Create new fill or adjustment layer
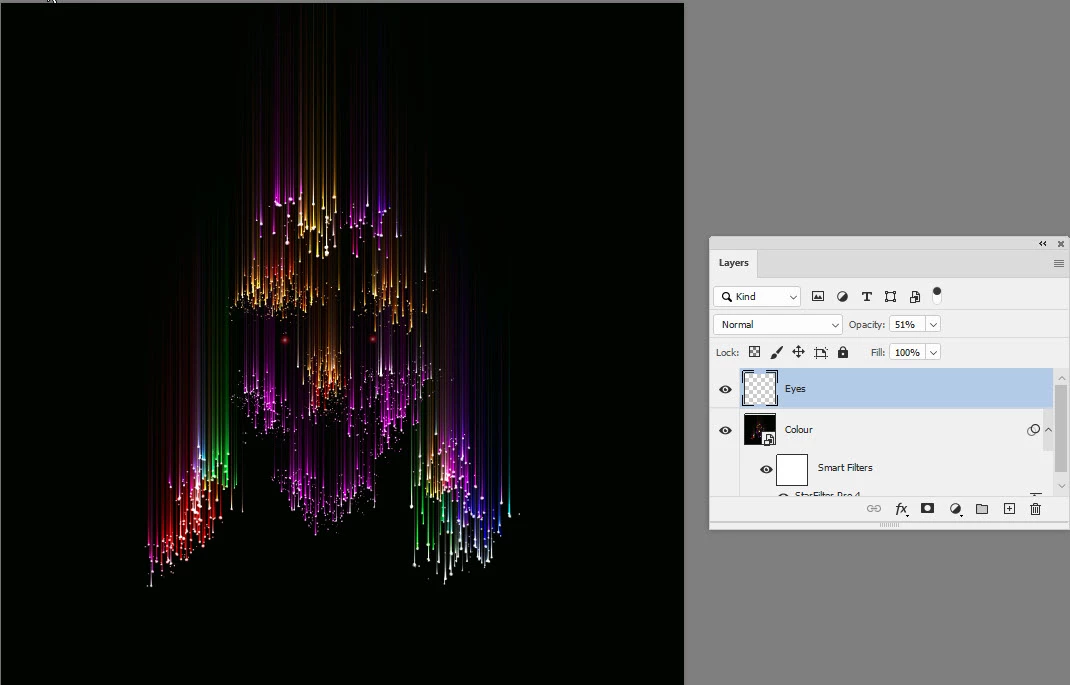The height and width of the screenshot is (685, 1070). [955, 508]
